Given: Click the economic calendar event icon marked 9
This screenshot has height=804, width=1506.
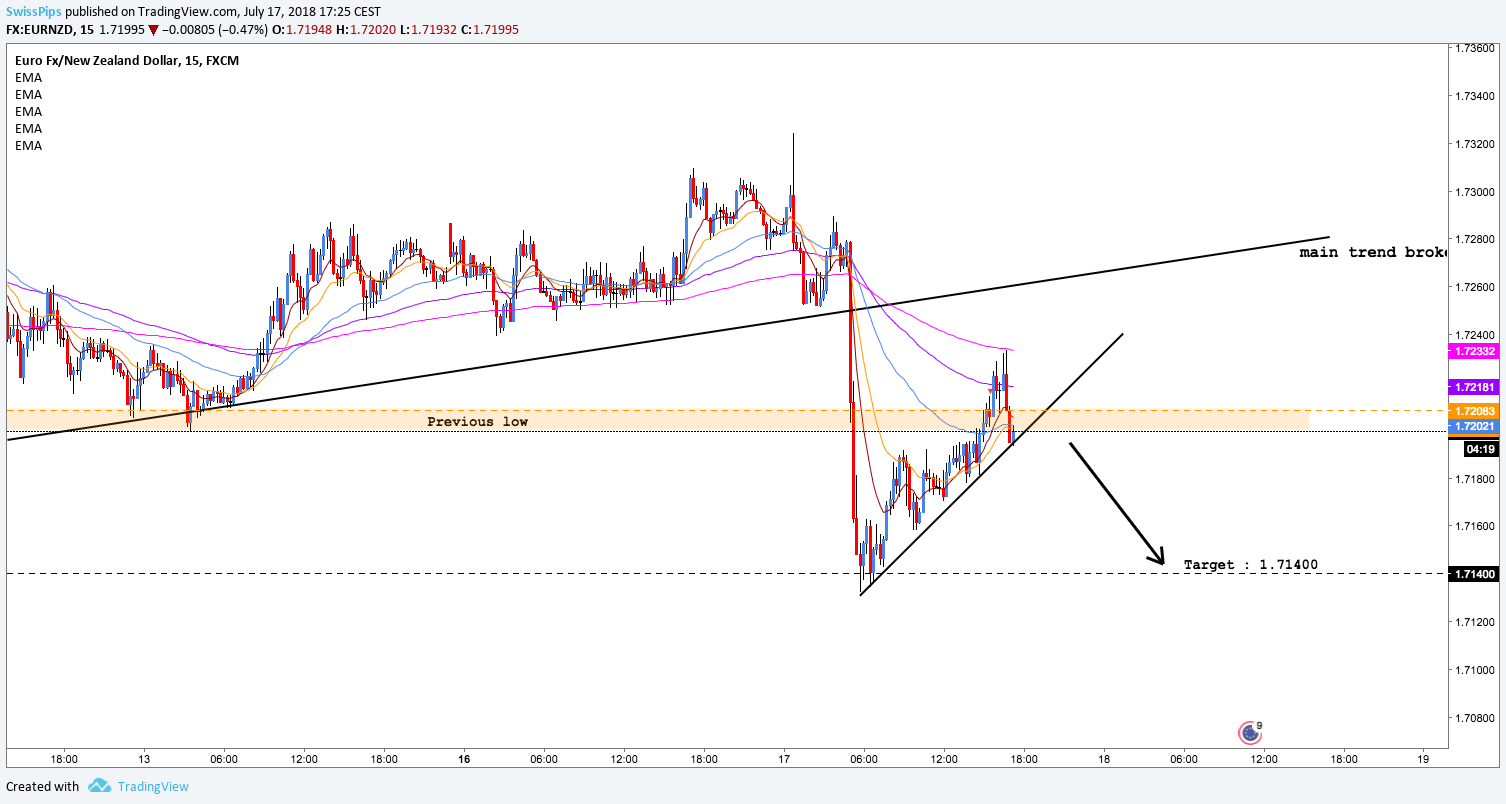Looking at the screenshot, I should 1250,733.
